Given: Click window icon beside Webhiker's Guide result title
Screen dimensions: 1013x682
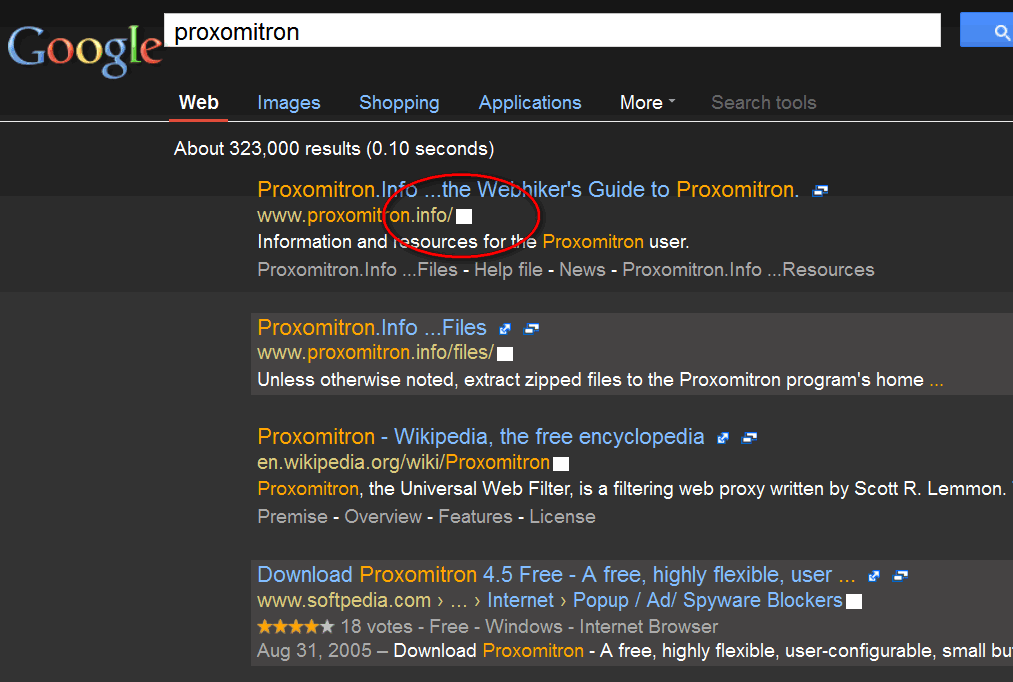Looking at the screenshot, I should click(x=820, y=191).
